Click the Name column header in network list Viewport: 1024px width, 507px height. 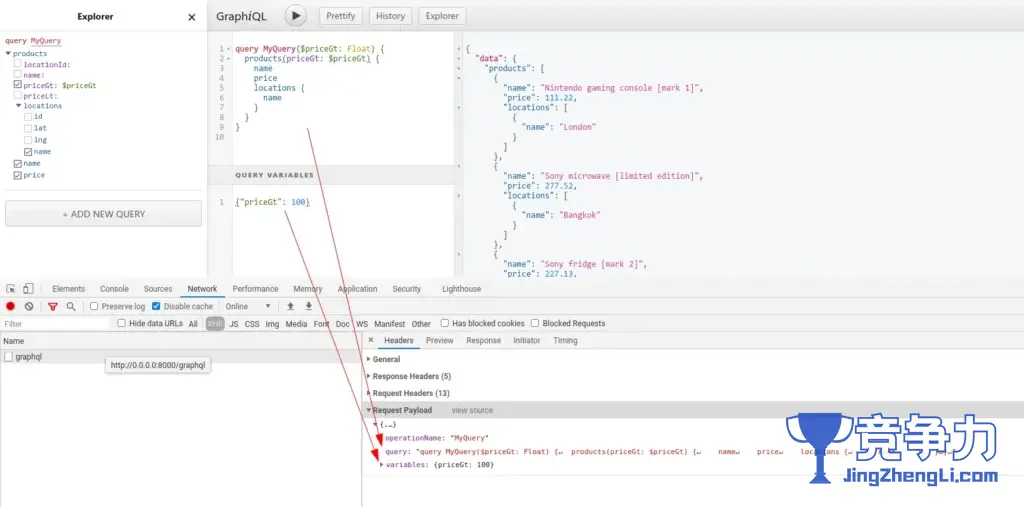[x=181, y=340]
